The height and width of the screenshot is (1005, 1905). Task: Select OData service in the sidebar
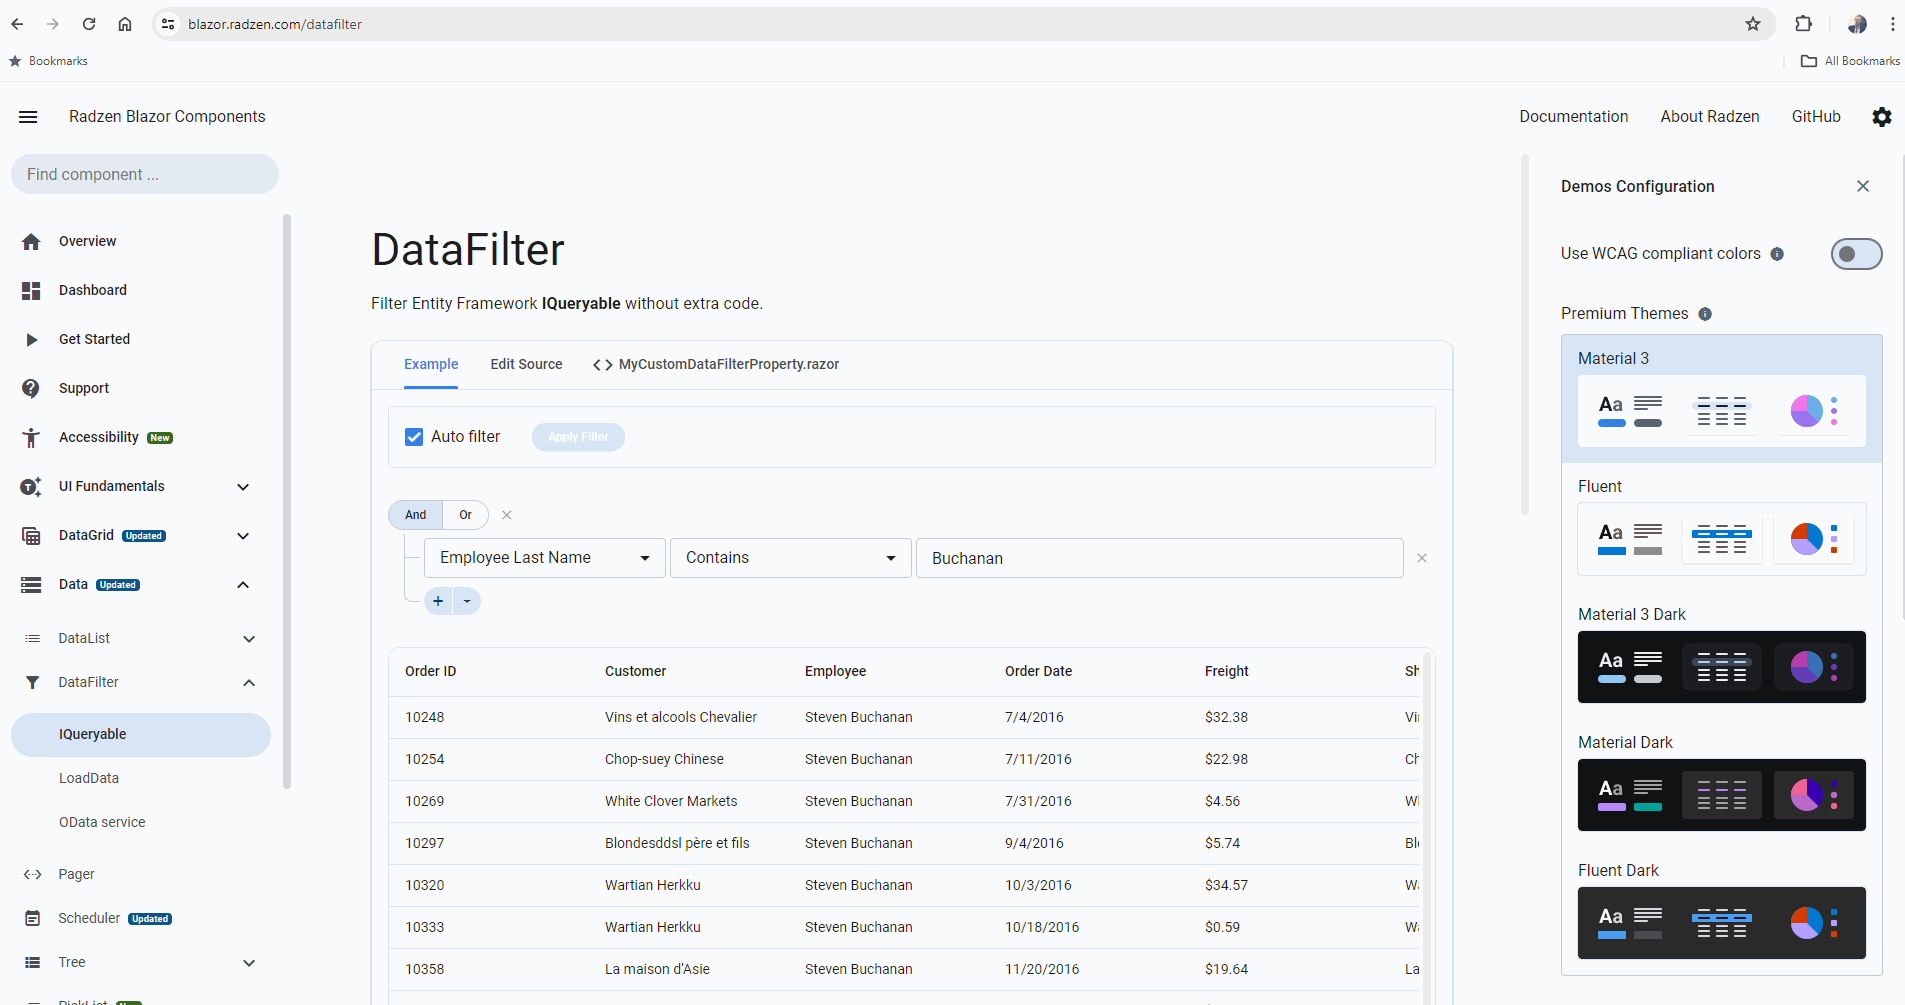pos(102,822)
